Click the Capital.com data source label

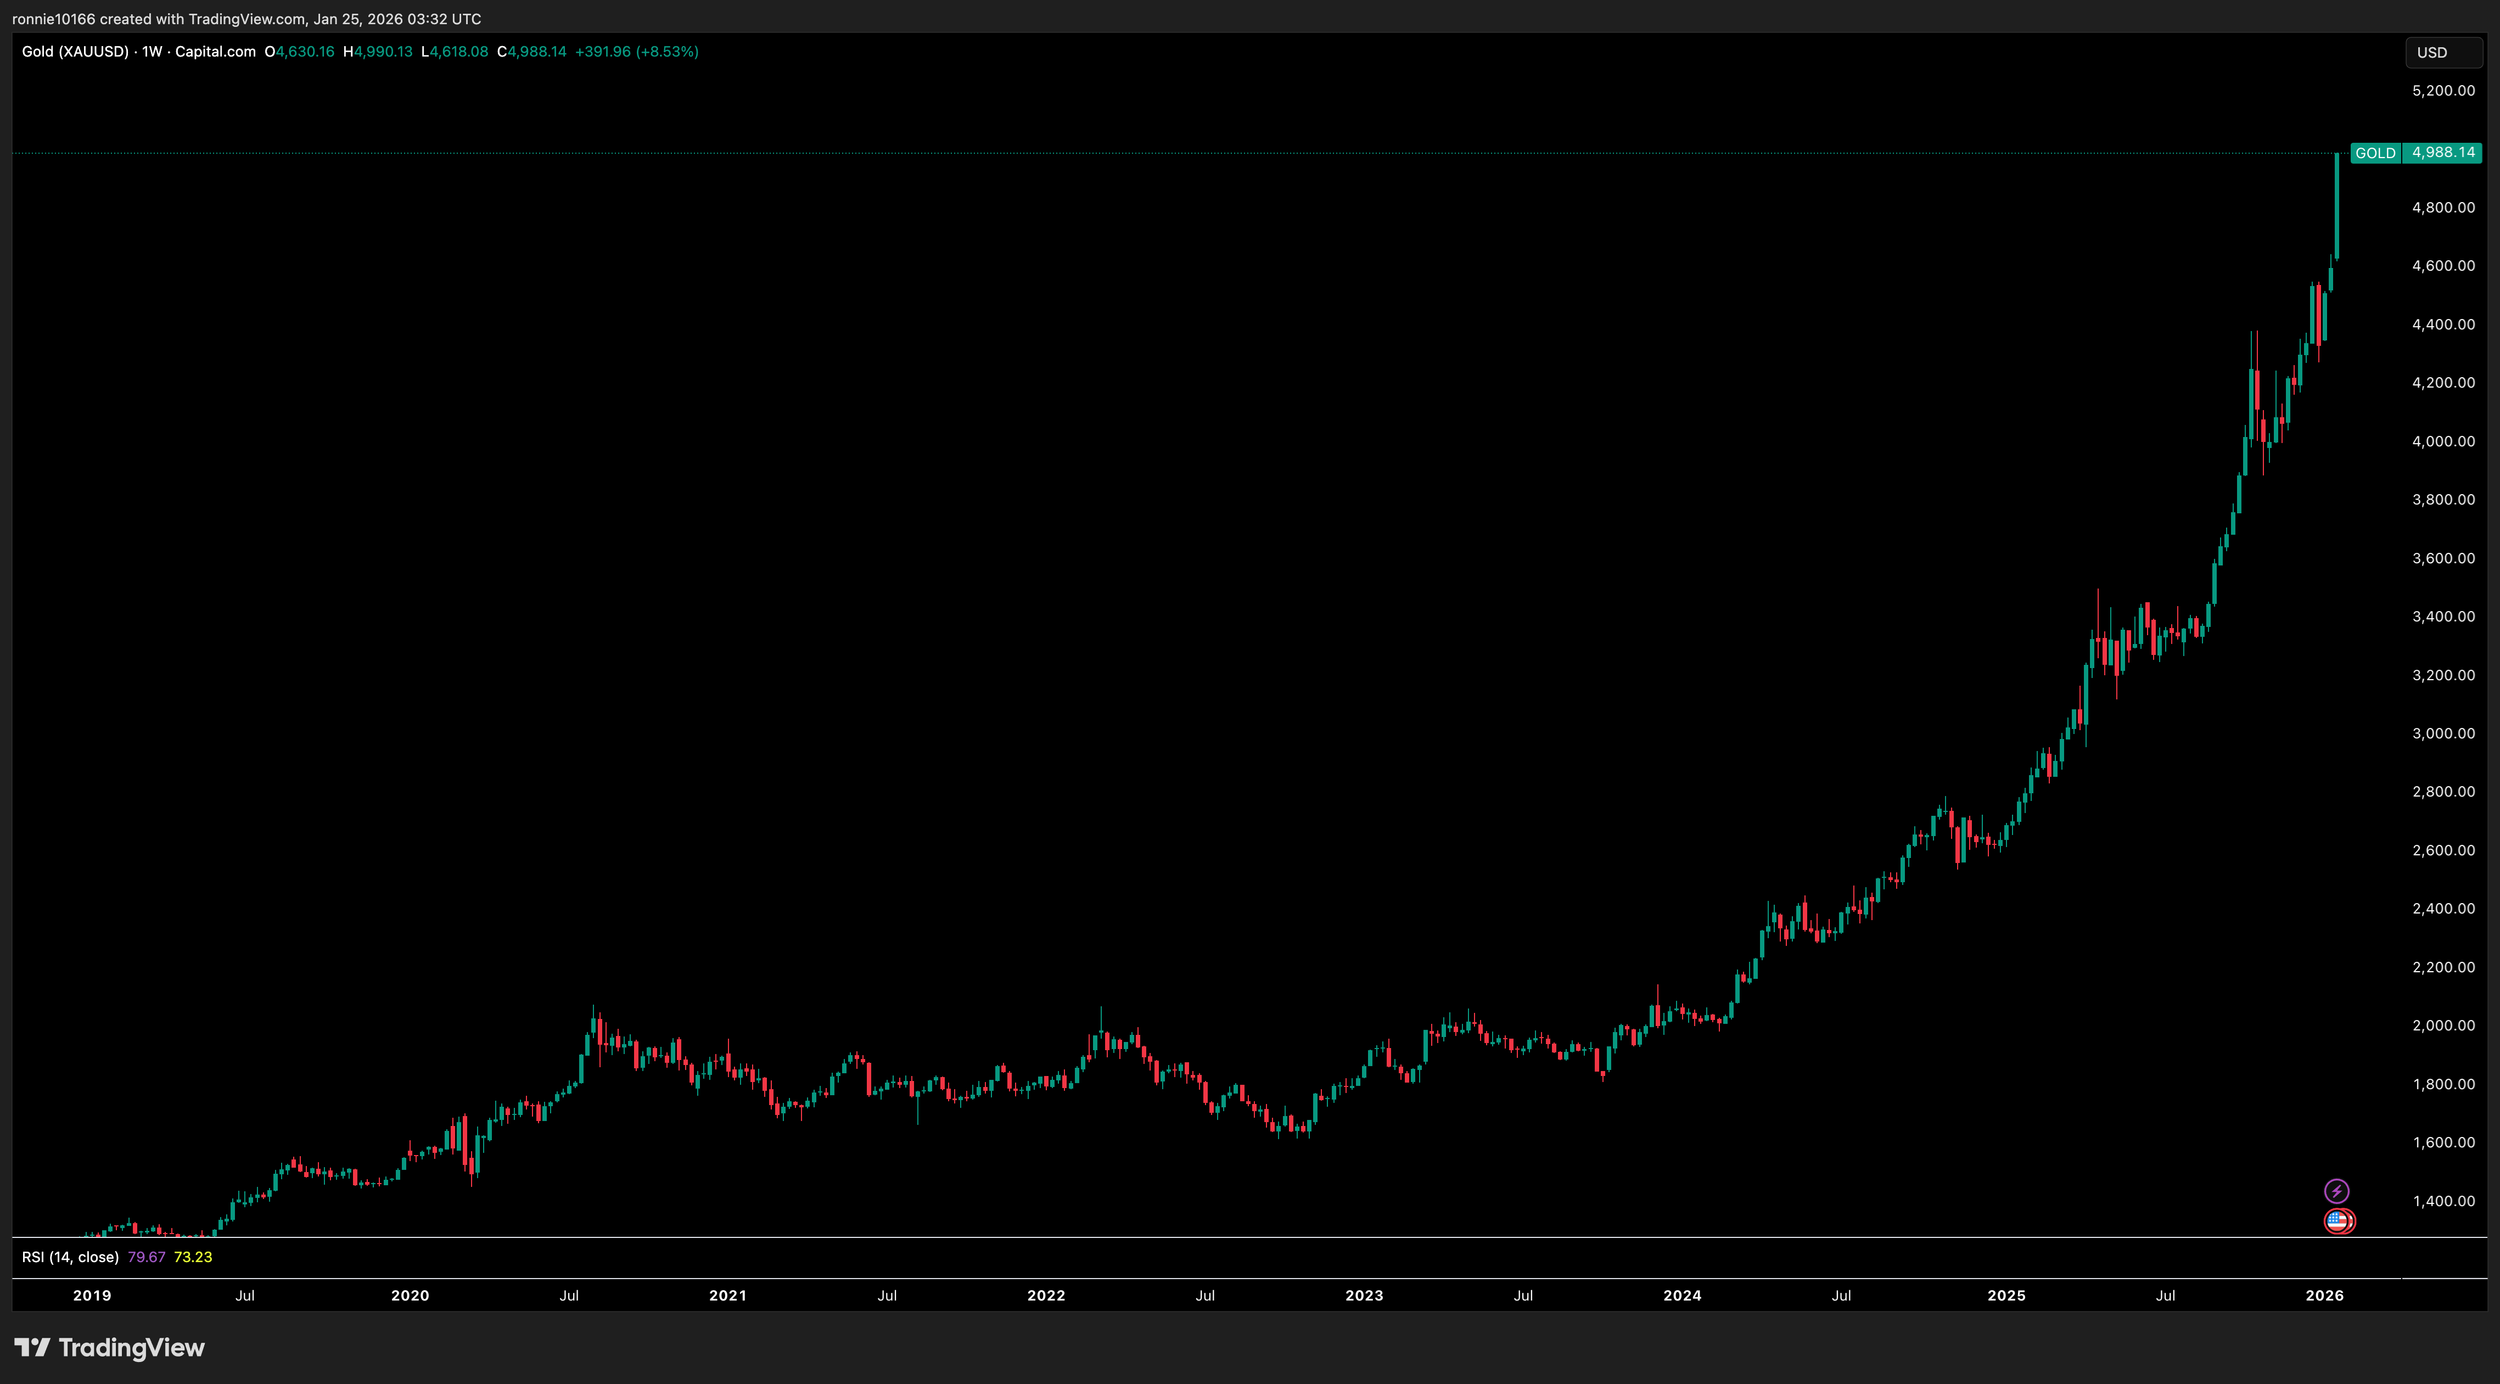point(215,52)
